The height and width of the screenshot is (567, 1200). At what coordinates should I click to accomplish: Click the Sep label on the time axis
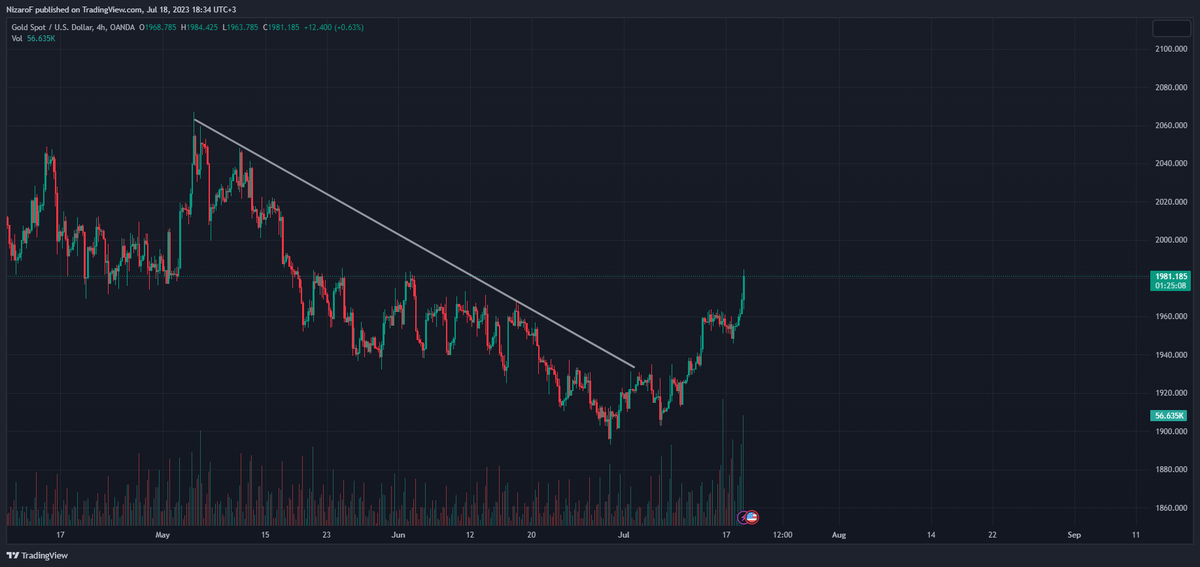coord(1074,535)
